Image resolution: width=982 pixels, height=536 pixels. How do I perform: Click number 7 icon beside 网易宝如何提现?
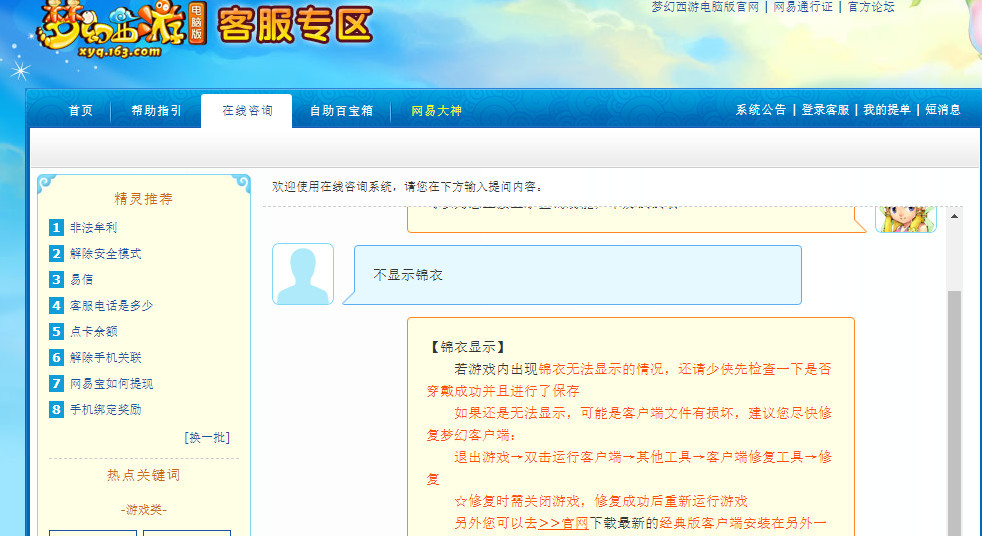(x=56, y=383)
